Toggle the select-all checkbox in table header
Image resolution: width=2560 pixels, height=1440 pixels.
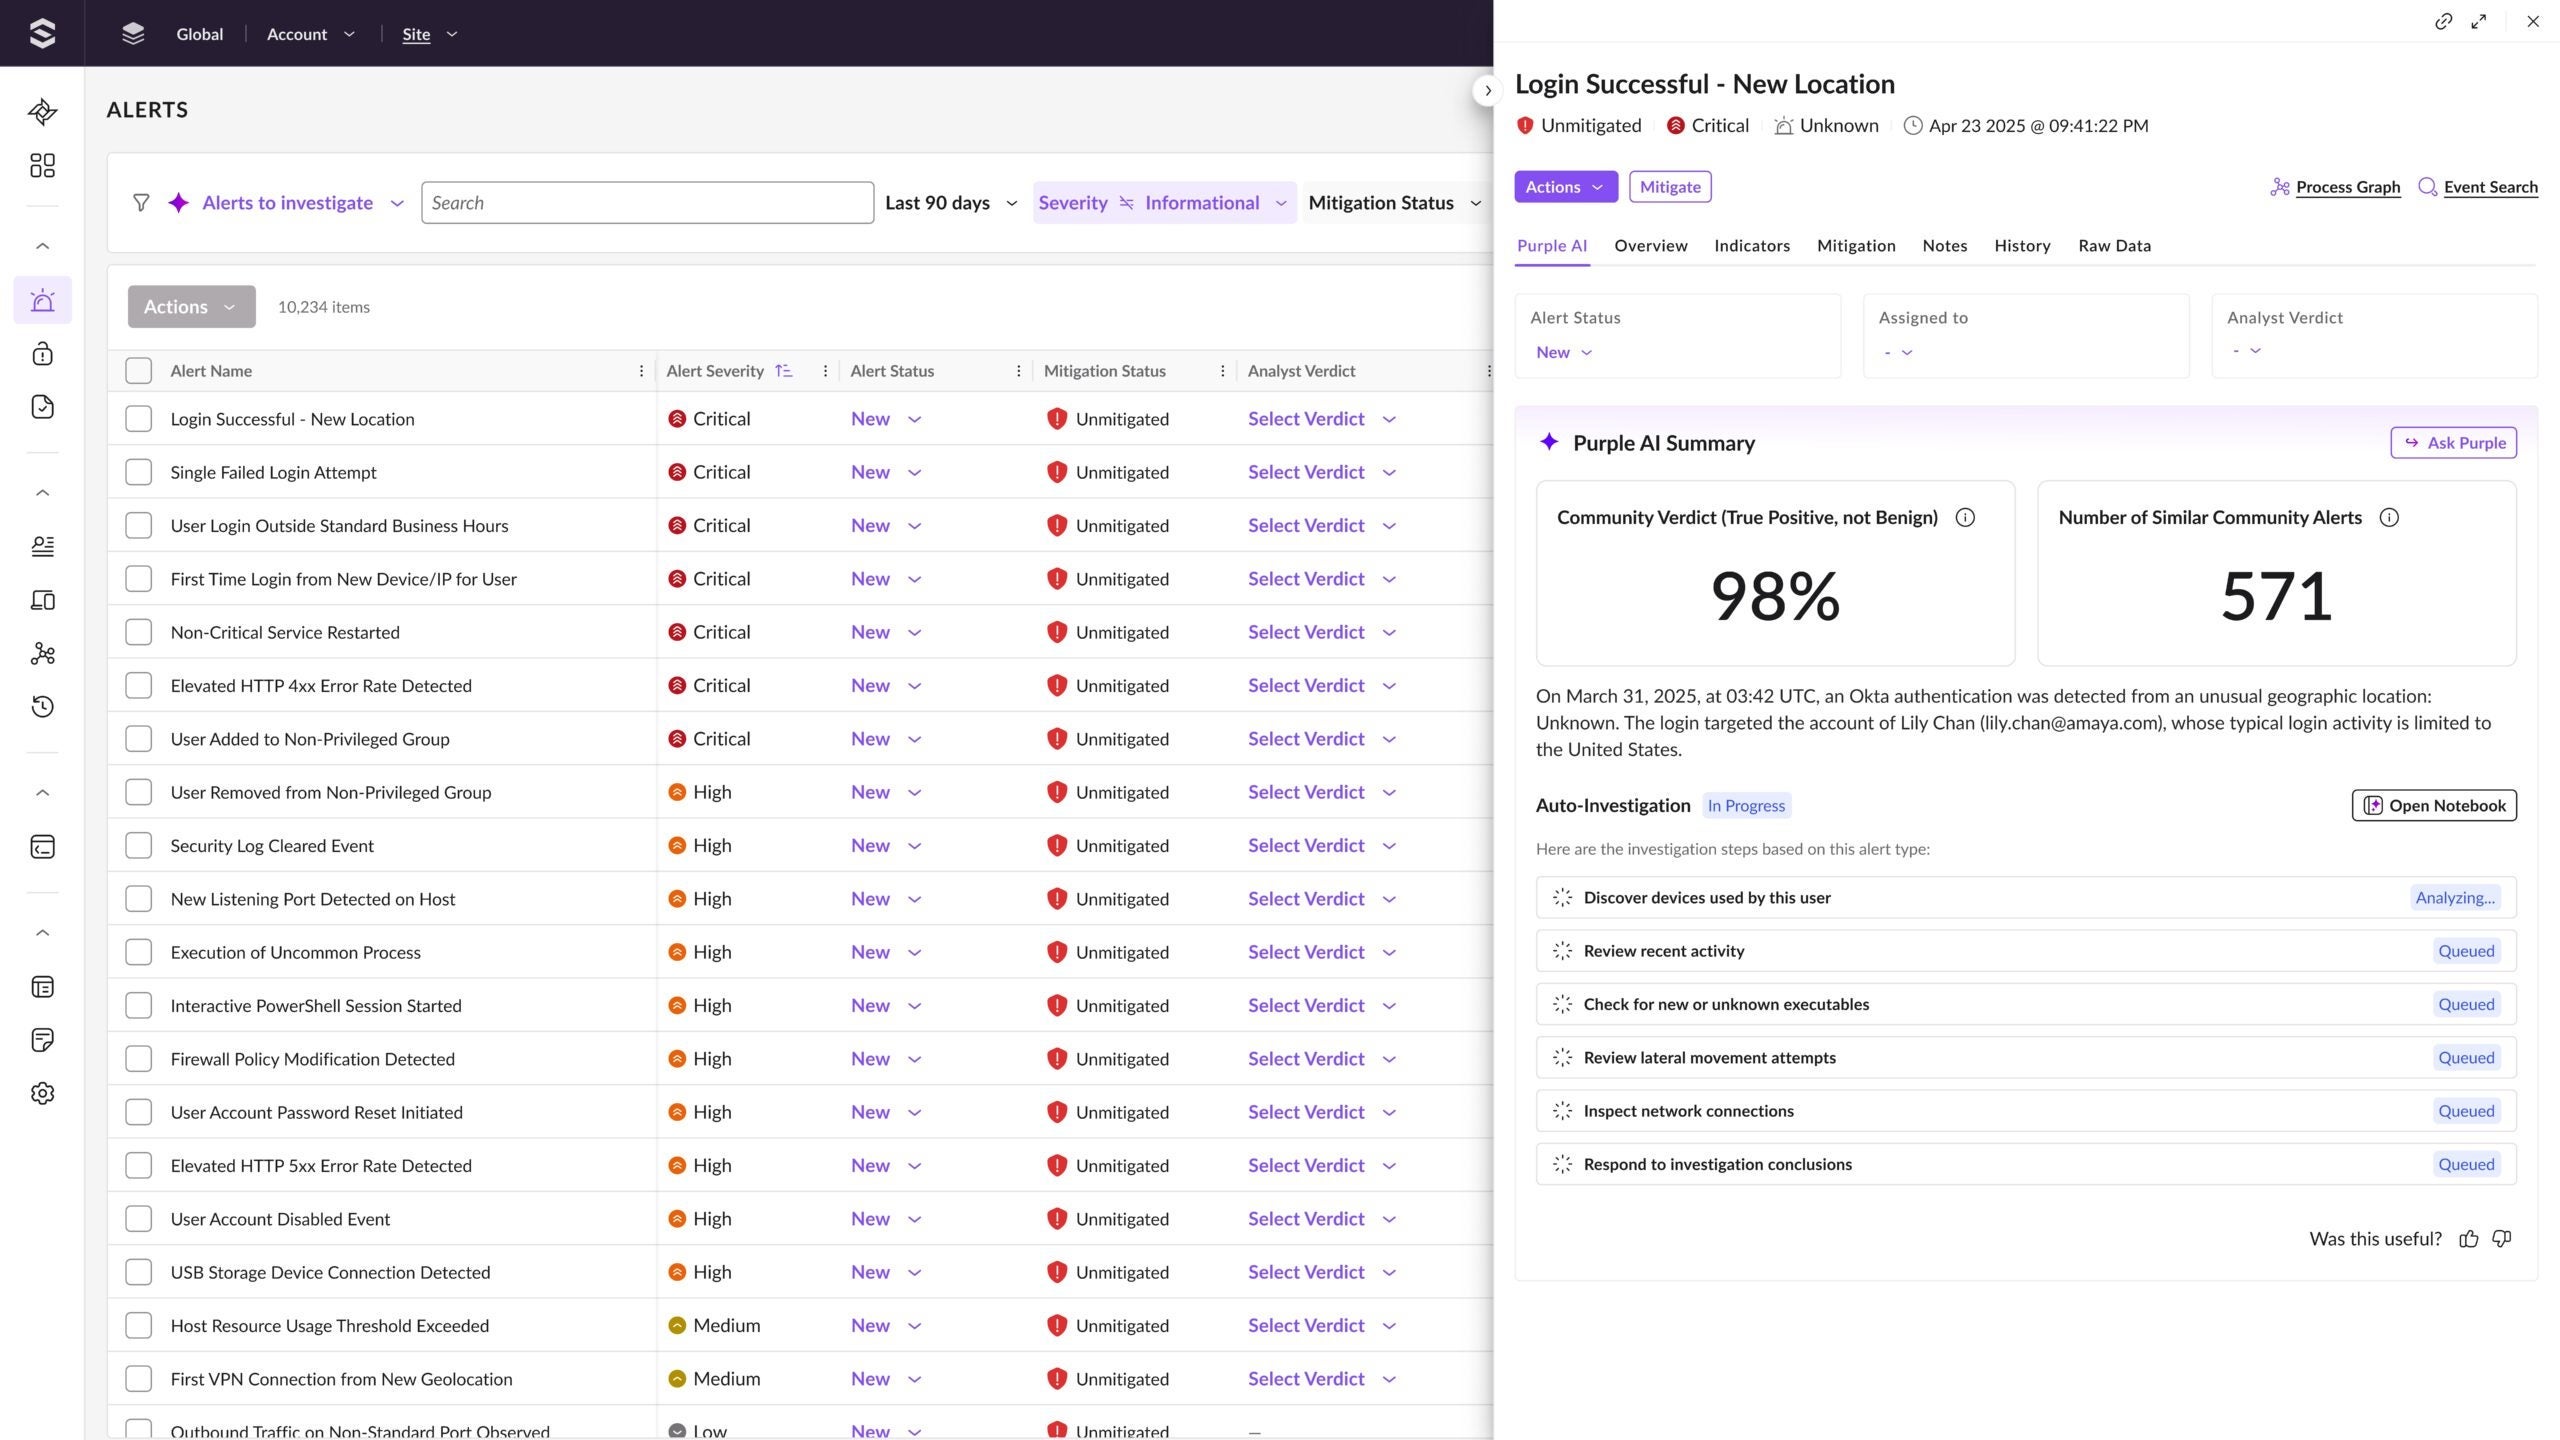pos(138,371)
